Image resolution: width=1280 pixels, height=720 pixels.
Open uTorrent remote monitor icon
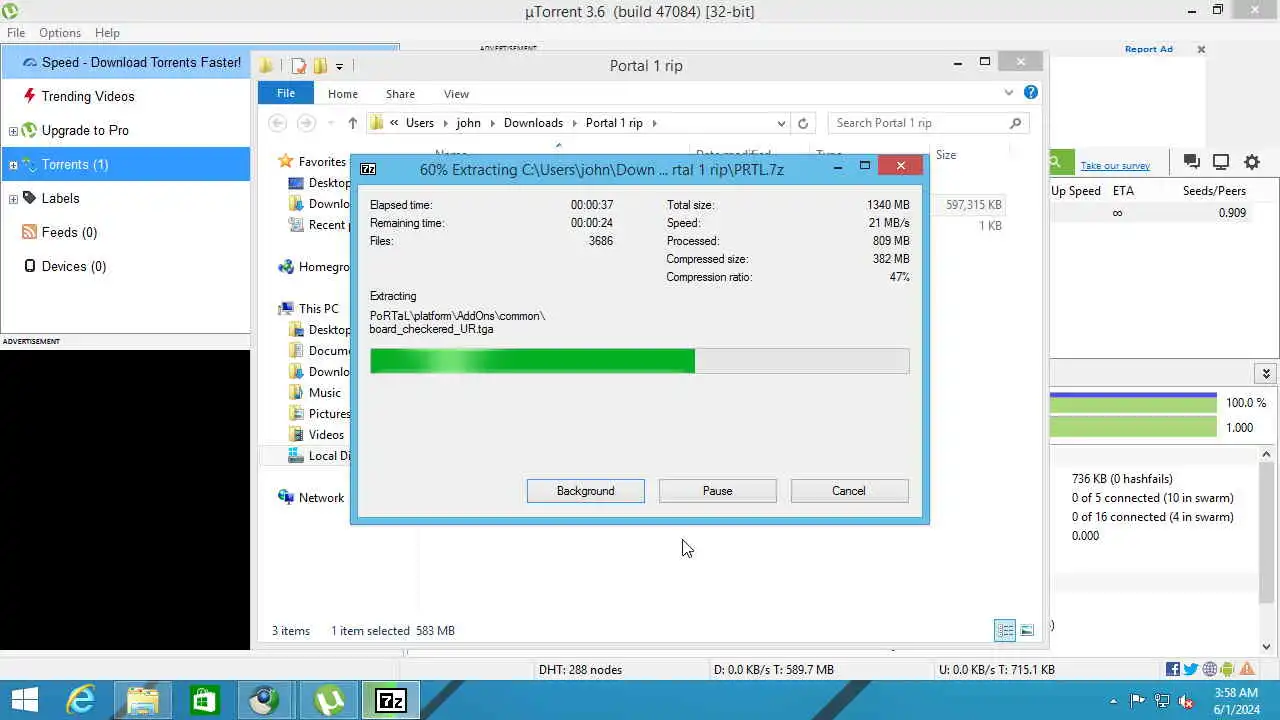click(x=1221, y=162)
